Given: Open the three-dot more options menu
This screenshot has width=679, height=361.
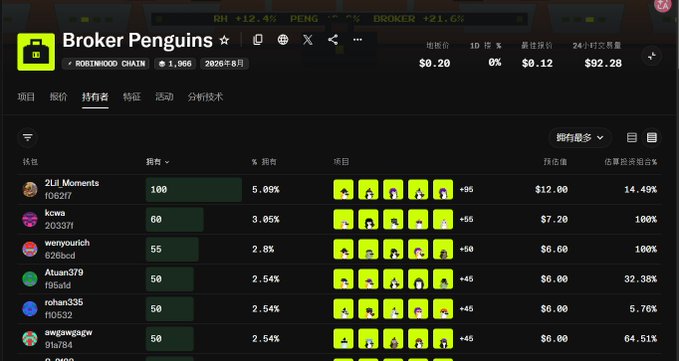Looking at the screenshot, I should click(x=357, y=40).
